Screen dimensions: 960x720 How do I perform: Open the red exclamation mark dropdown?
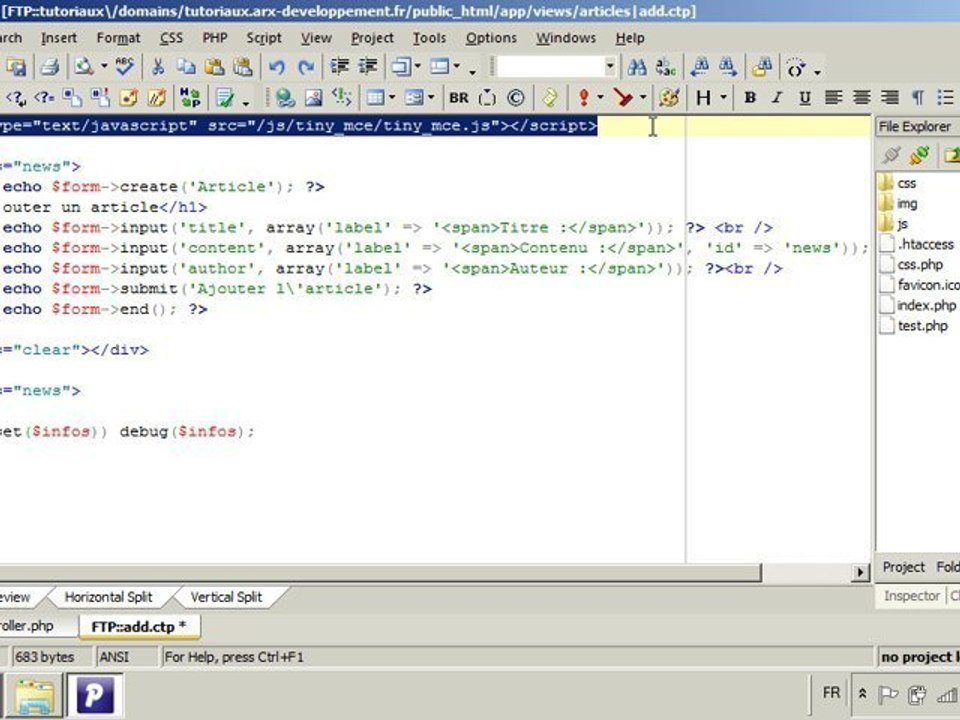click(600, 97)
